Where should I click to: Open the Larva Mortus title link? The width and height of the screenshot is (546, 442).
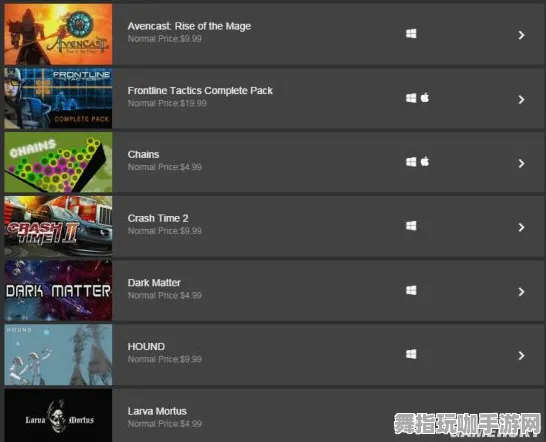pos(157,411)
